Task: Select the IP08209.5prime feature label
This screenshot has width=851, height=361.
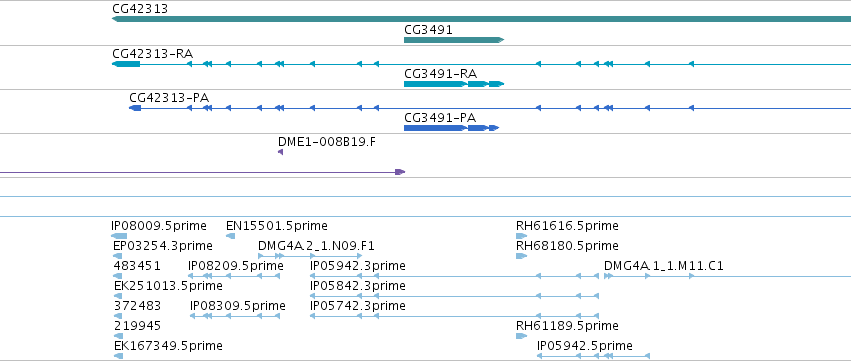Action: click(236, 266)
